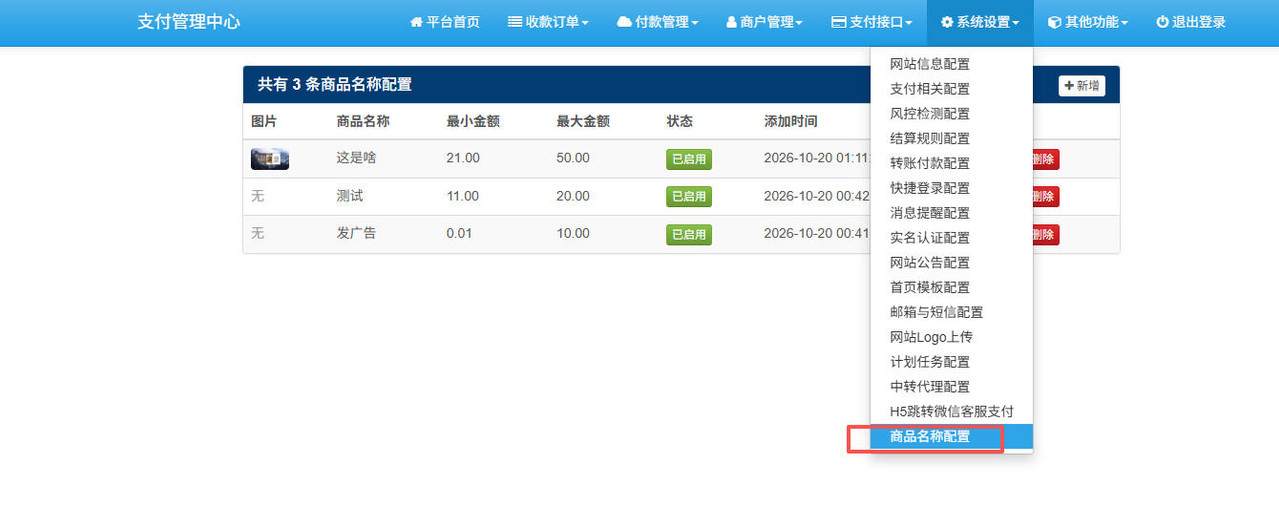Click the 添加时间 column header

point(791,121)
